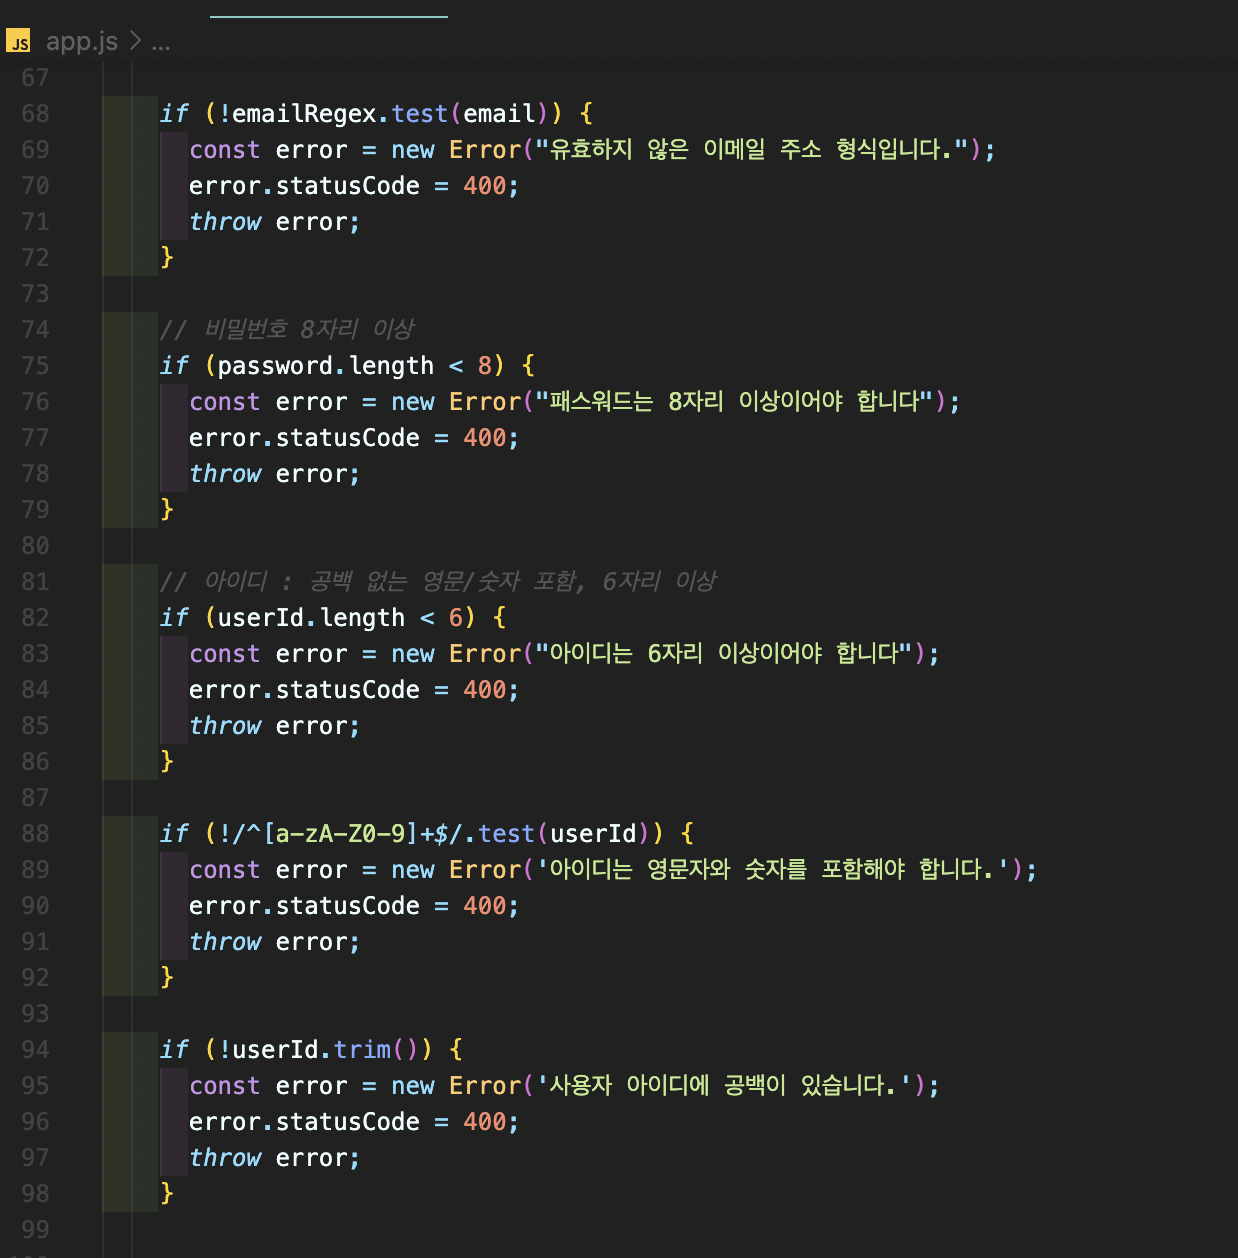Click throw keyword on line 97
Screen dimensions: 1238x1258
tap(225, 1158)
